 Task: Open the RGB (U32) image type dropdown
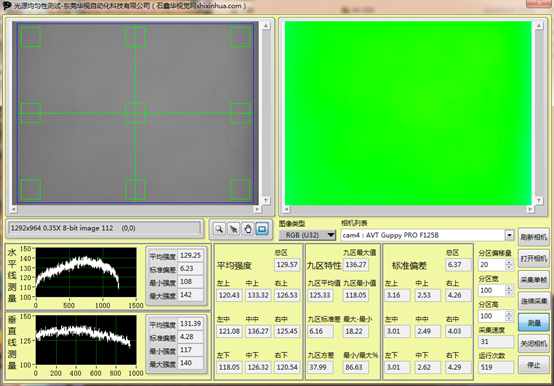[307, 235]
